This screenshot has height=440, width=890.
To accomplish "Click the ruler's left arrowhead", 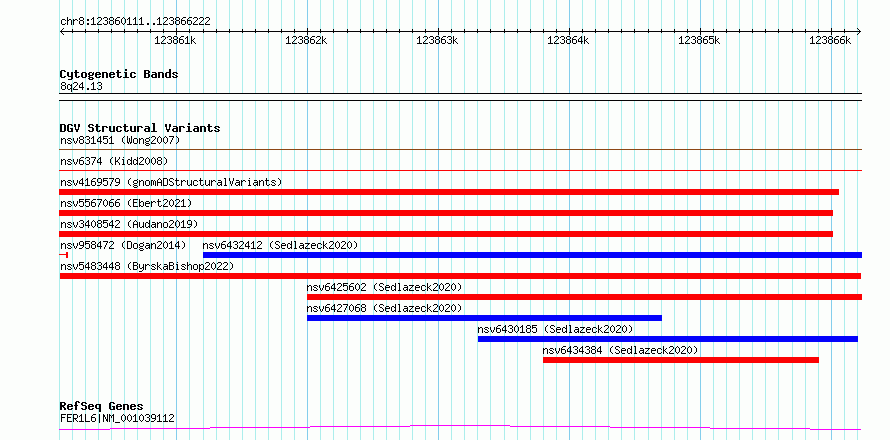I will (62, 31).
